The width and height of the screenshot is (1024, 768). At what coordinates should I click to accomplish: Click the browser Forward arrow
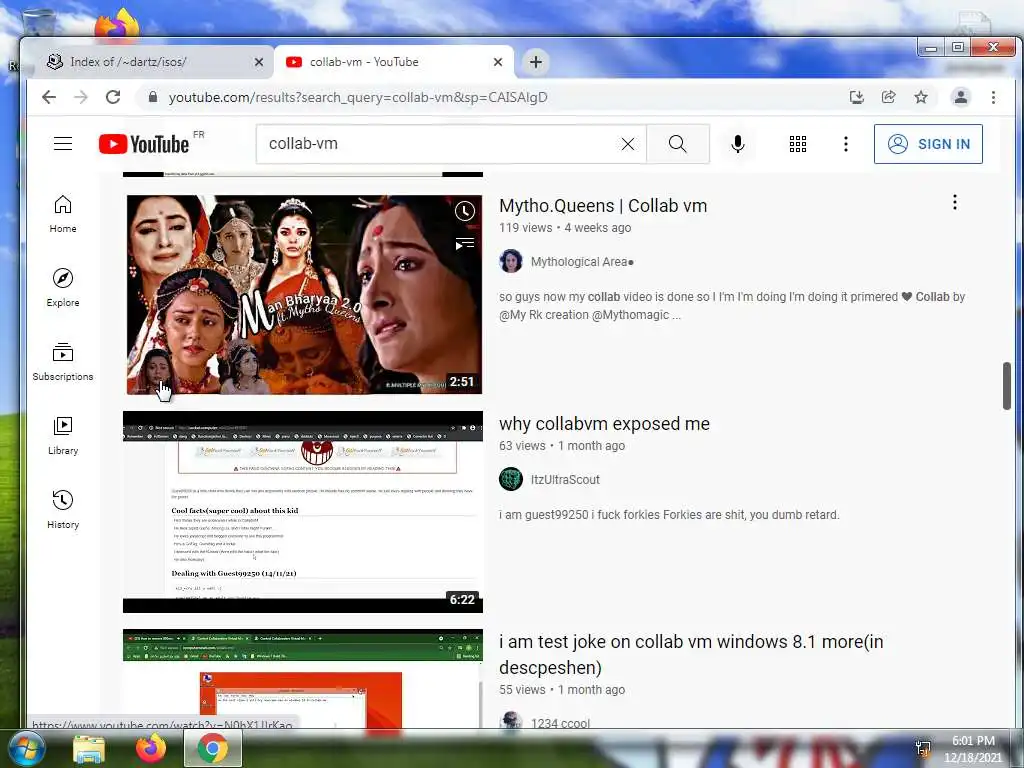pos(81,97)
